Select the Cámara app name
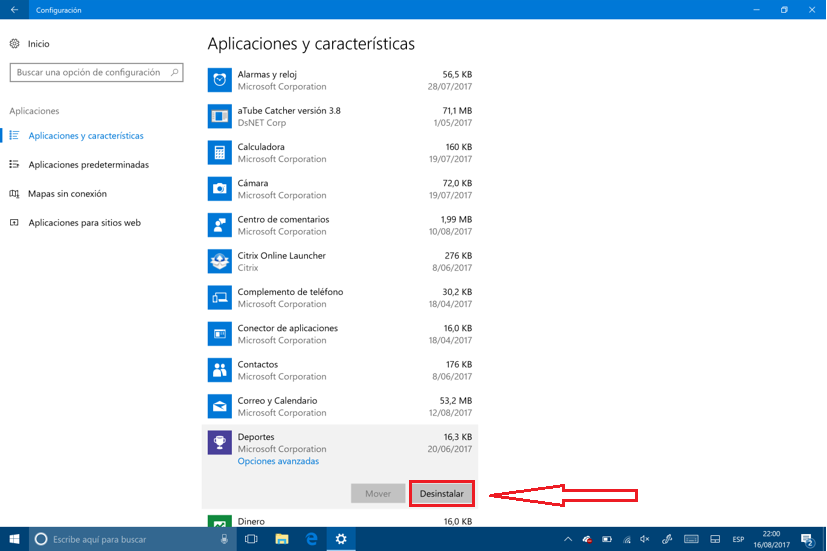 click(253, 183)
